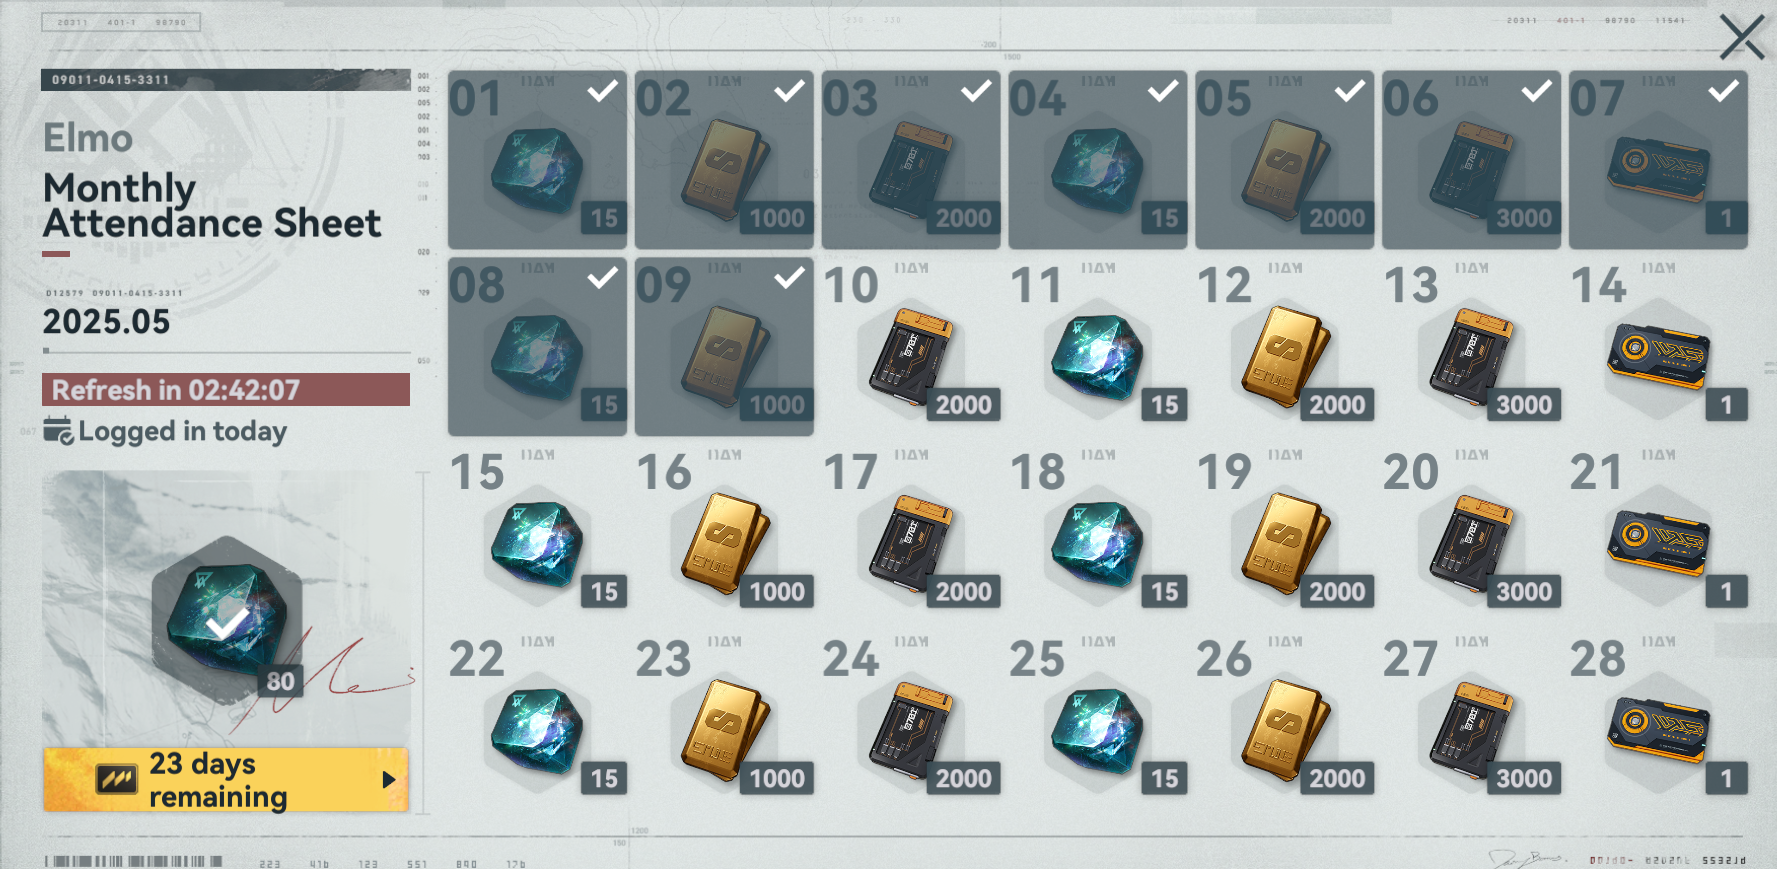The width and height of the screenshot is (1777, 869).
Task: Click the checkmark on claimed day 09
Action: pos(789,278)
